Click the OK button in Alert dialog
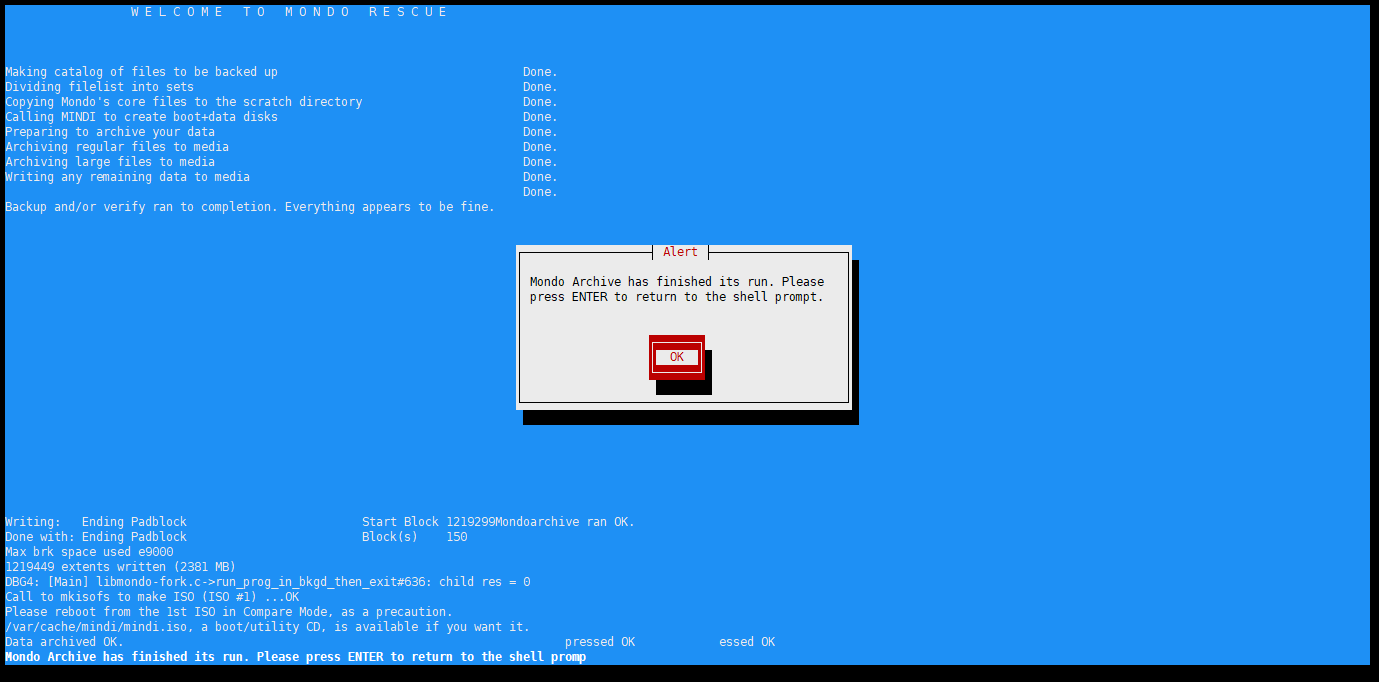 point(677,357)
